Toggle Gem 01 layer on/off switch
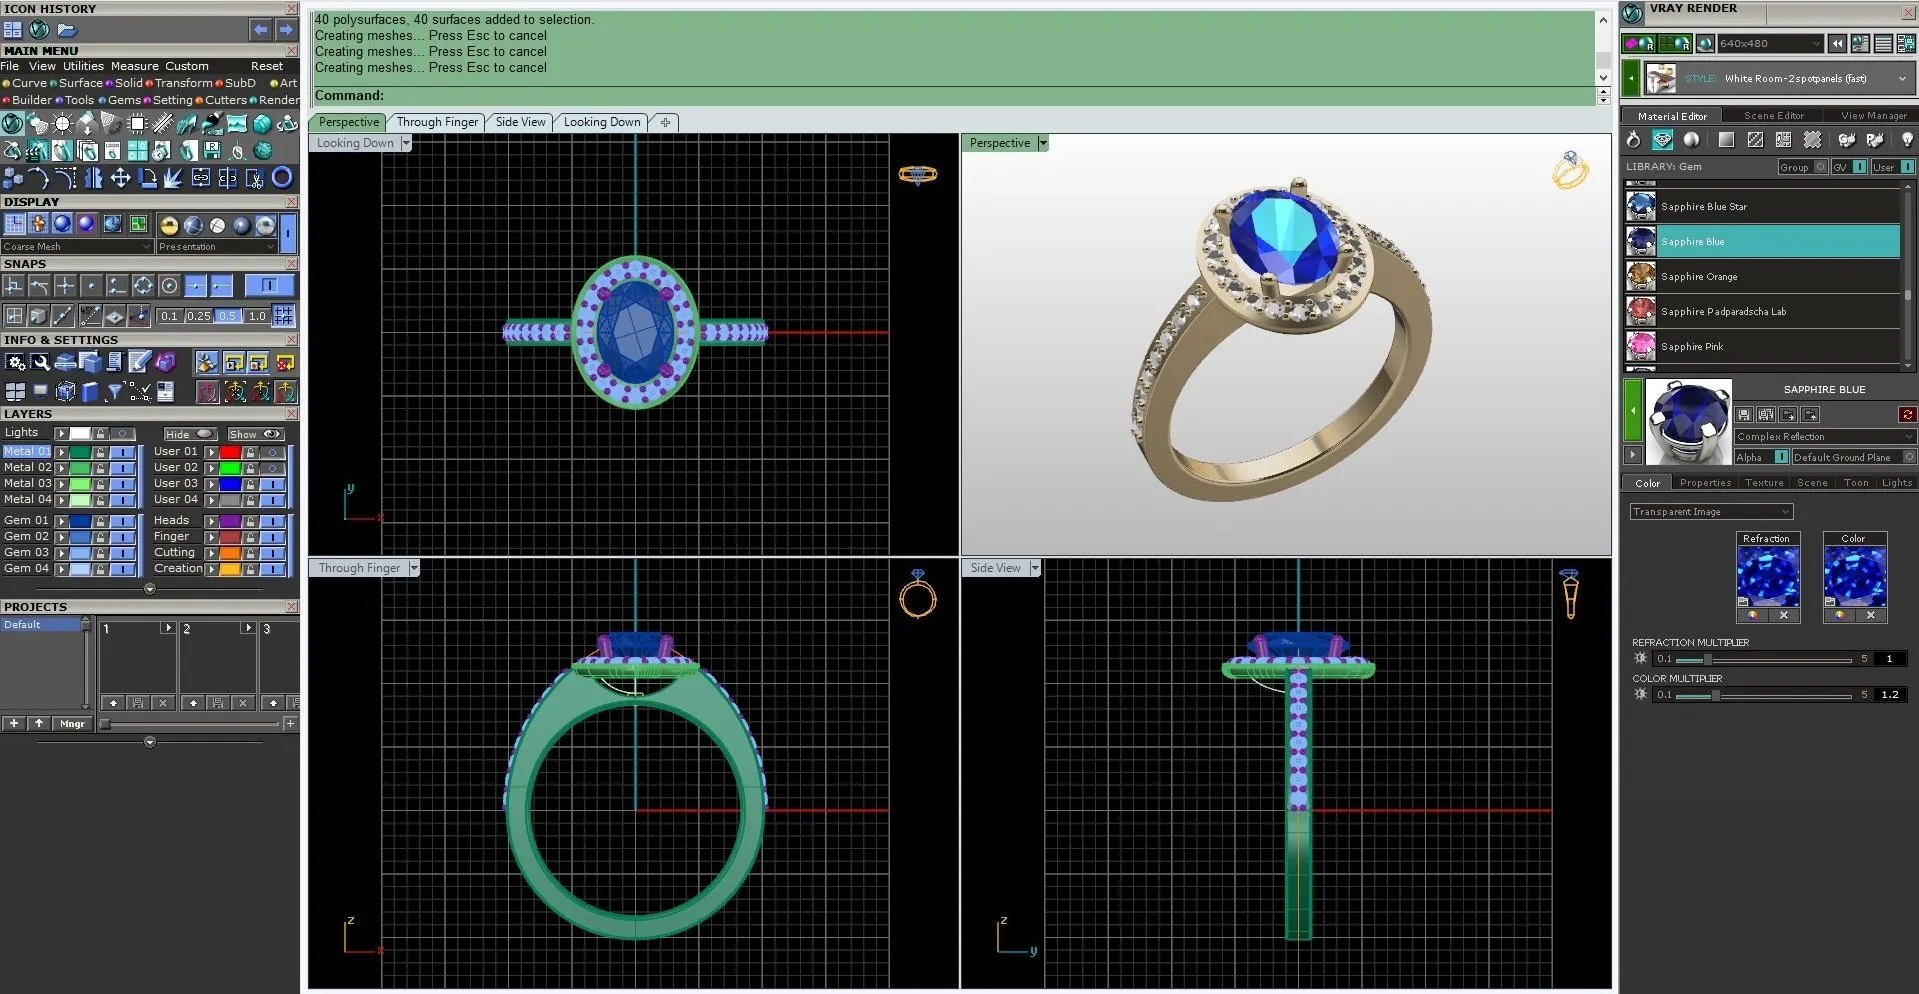This screenshot has width=1919, height=994. click(123, 521)
